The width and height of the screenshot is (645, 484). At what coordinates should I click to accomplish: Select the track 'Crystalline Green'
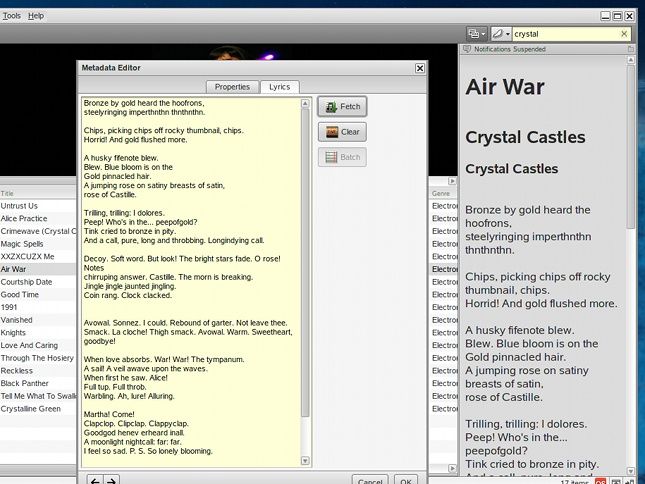(38, 409)
